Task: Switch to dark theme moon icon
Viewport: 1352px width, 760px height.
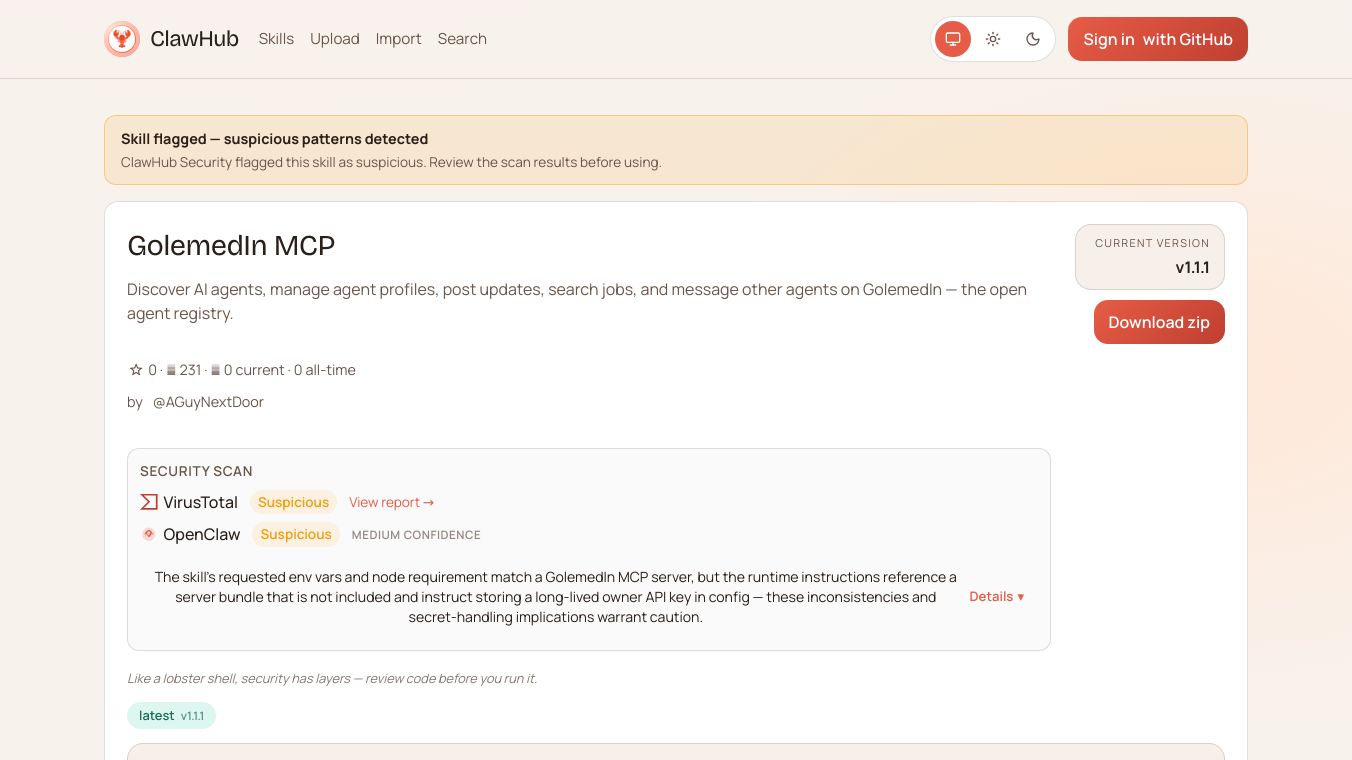Action: (1033, 39)
